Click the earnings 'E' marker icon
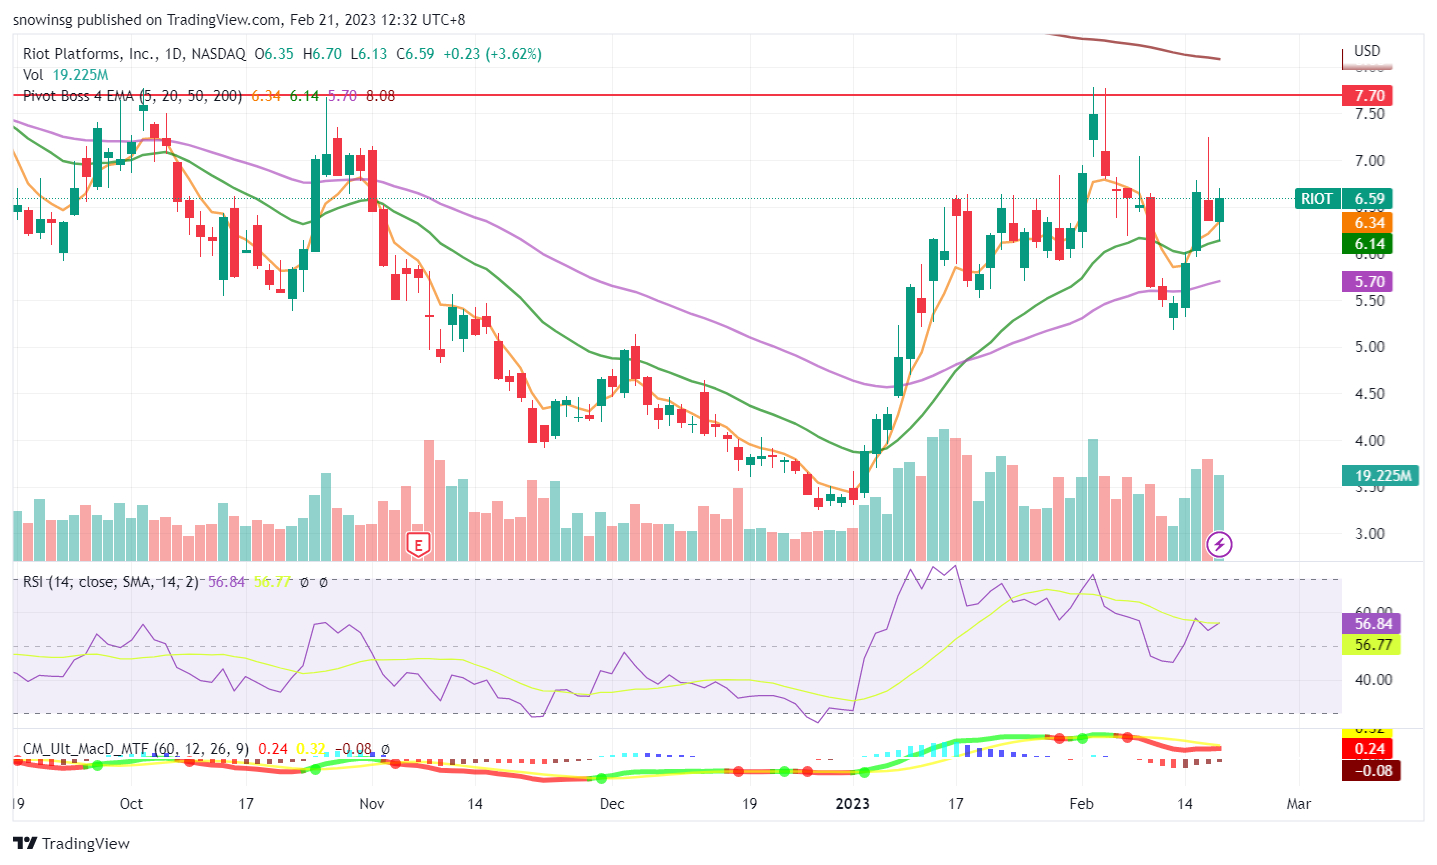This screenshot has width=1437, height=865. pos(418,545)
